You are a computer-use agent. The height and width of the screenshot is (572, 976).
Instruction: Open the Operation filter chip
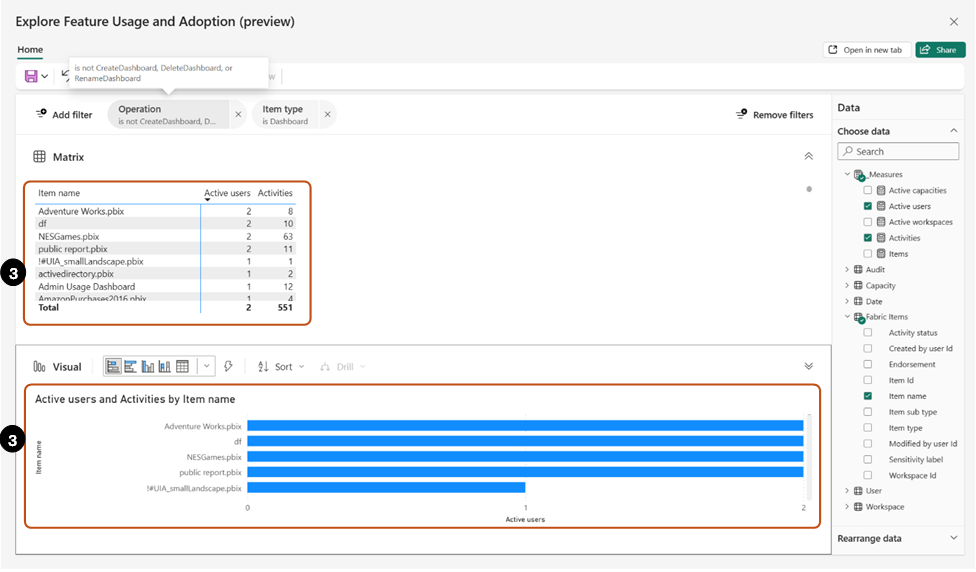click(x=168, y=115)
